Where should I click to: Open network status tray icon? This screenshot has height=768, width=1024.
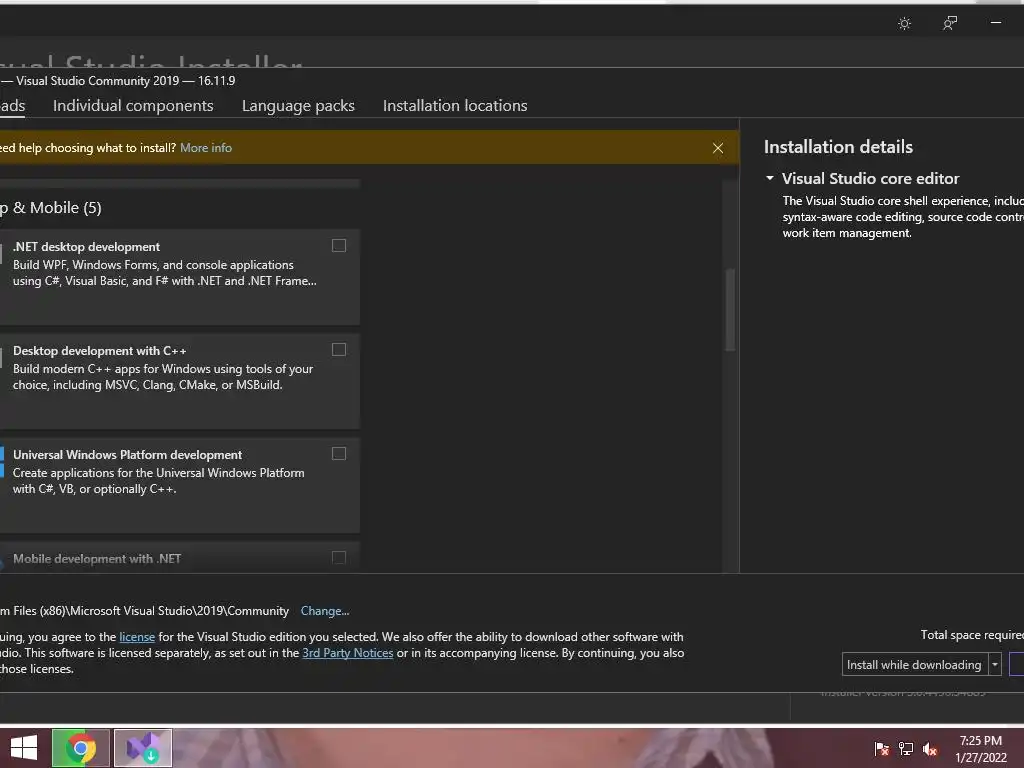pos(906,748)
